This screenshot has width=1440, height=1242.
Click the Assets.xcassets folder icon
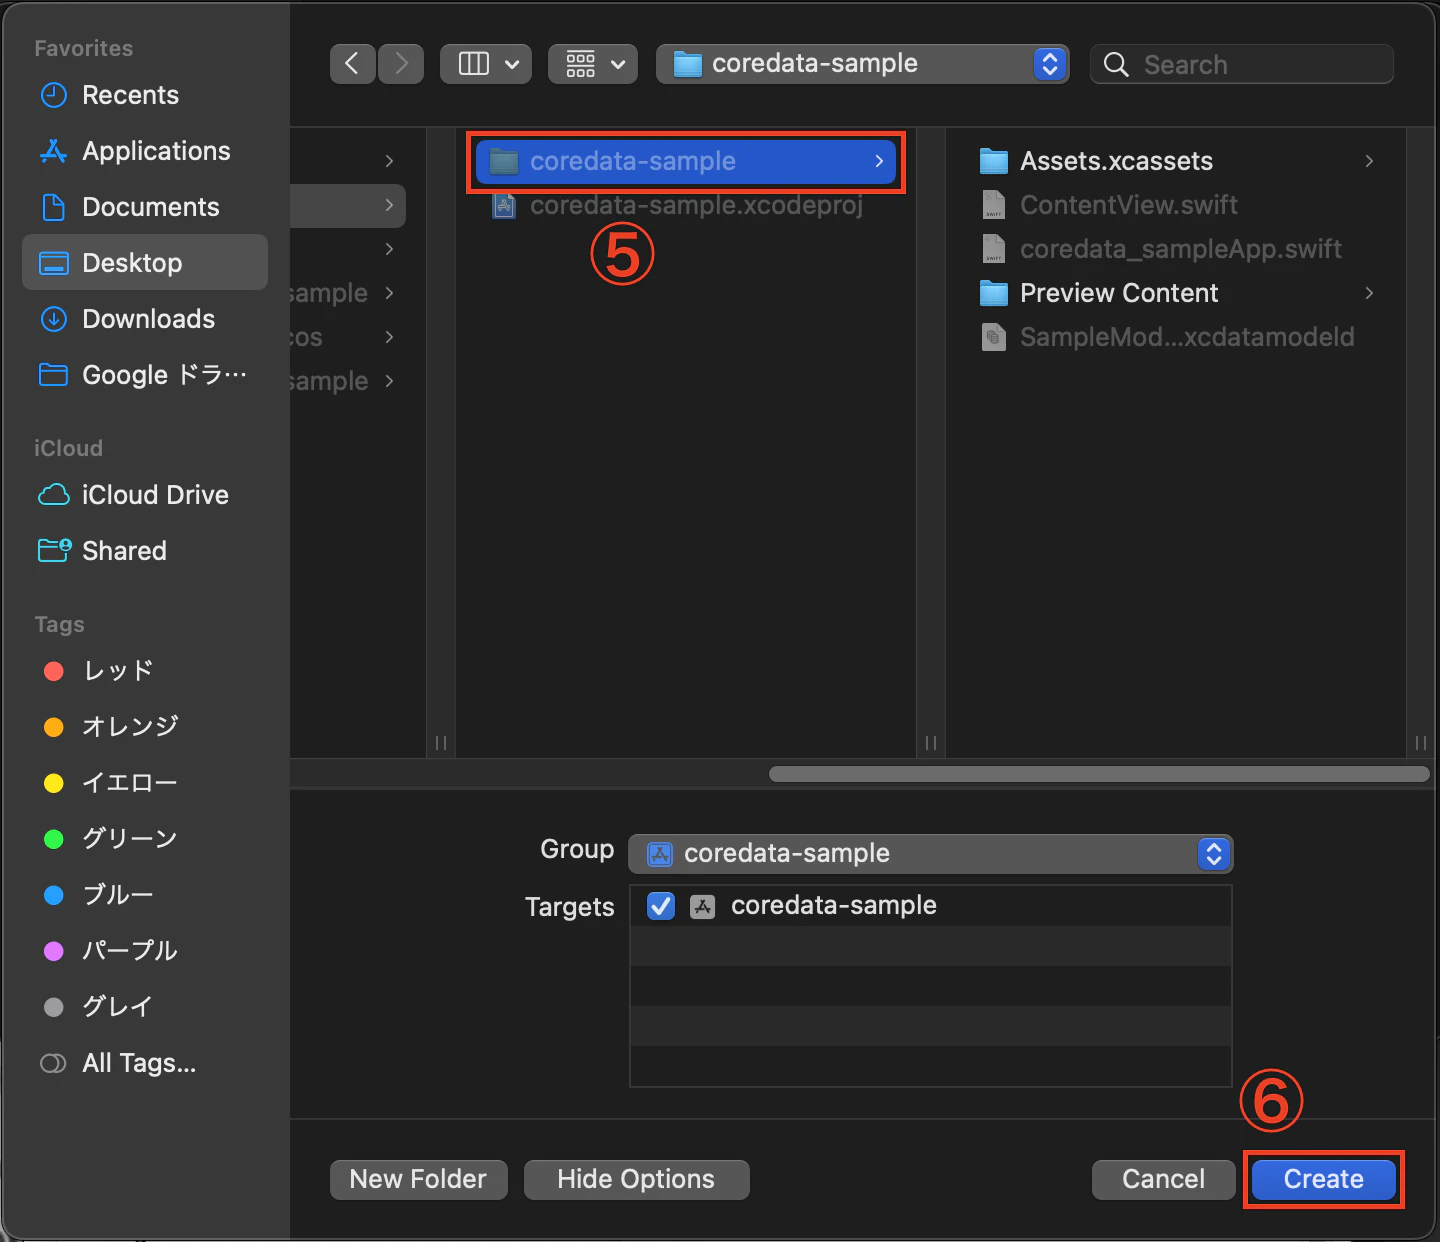tap(993, 161)
